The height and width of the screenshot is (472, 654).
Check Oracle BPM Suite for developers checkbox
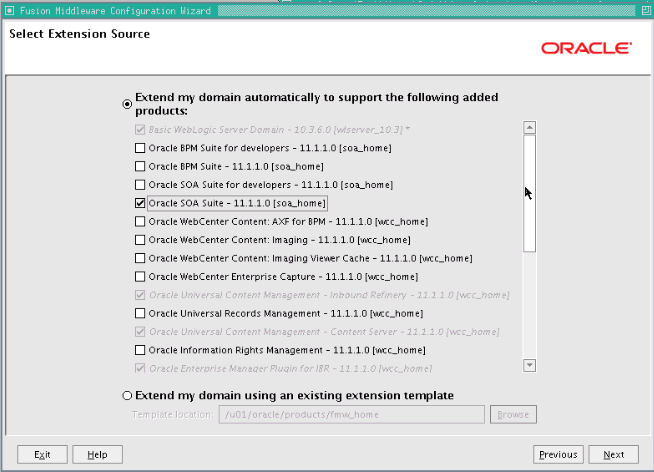[140, 148]
